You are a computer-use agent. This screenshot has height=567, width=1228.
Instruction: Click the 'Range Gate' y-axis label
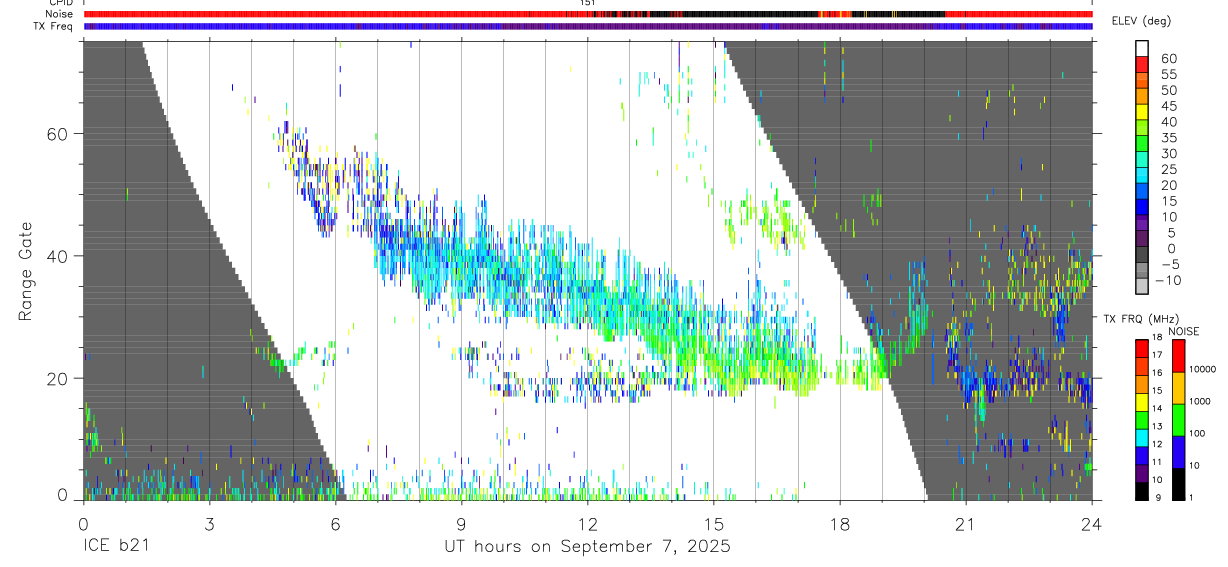pos(27,272)
